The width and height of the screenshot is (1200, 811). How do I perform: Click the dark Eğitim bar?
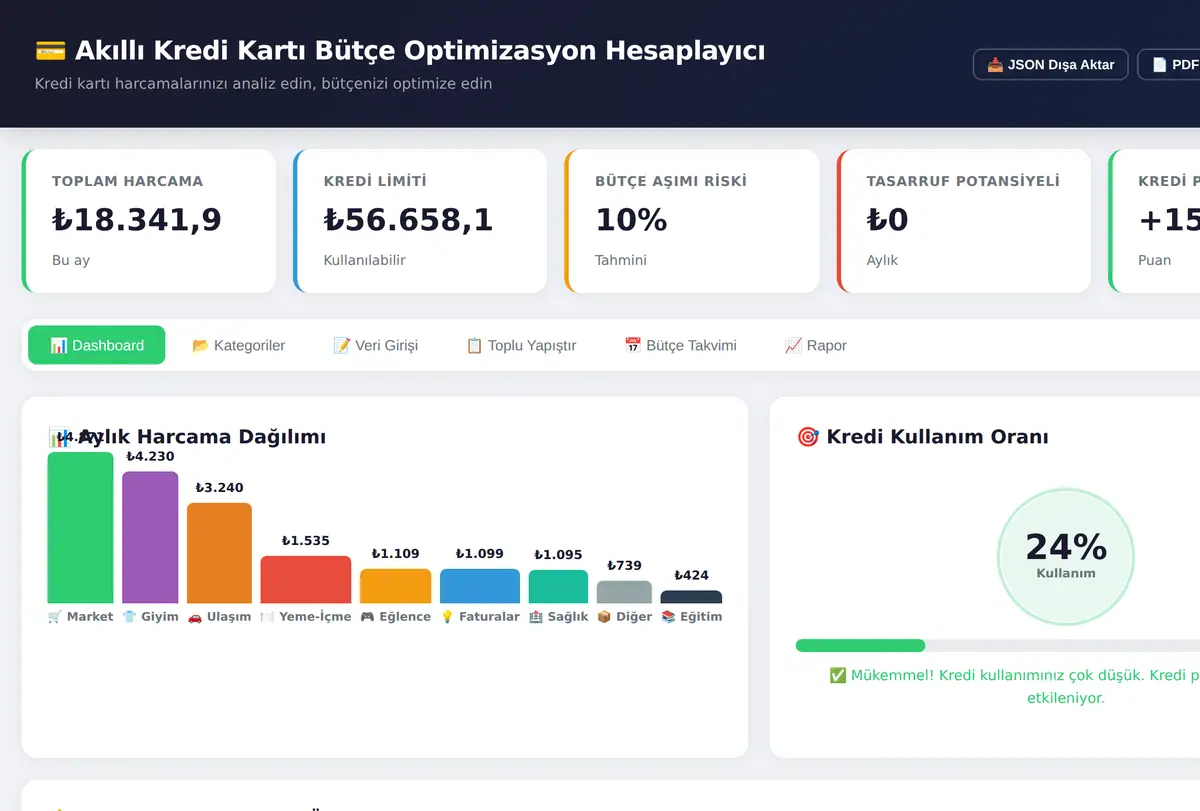tap(691, 597)
